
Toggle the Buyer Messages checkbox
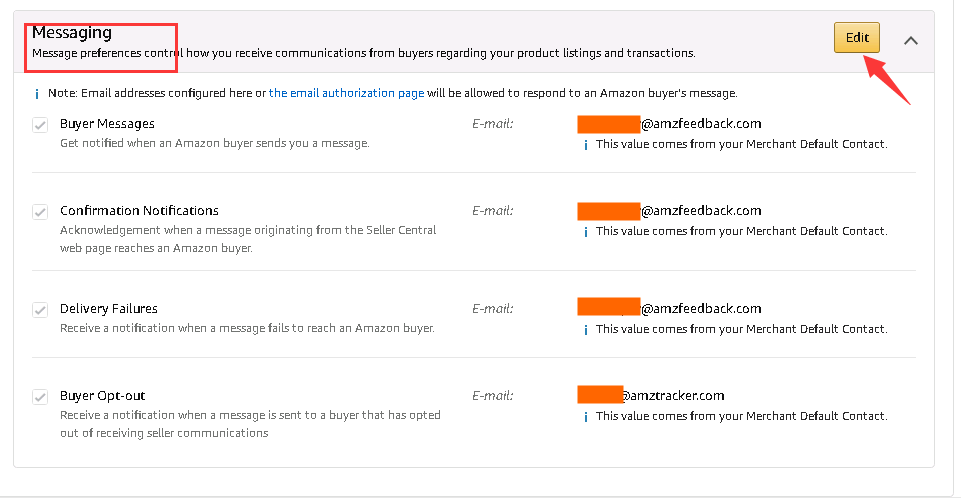pos(40,125)
